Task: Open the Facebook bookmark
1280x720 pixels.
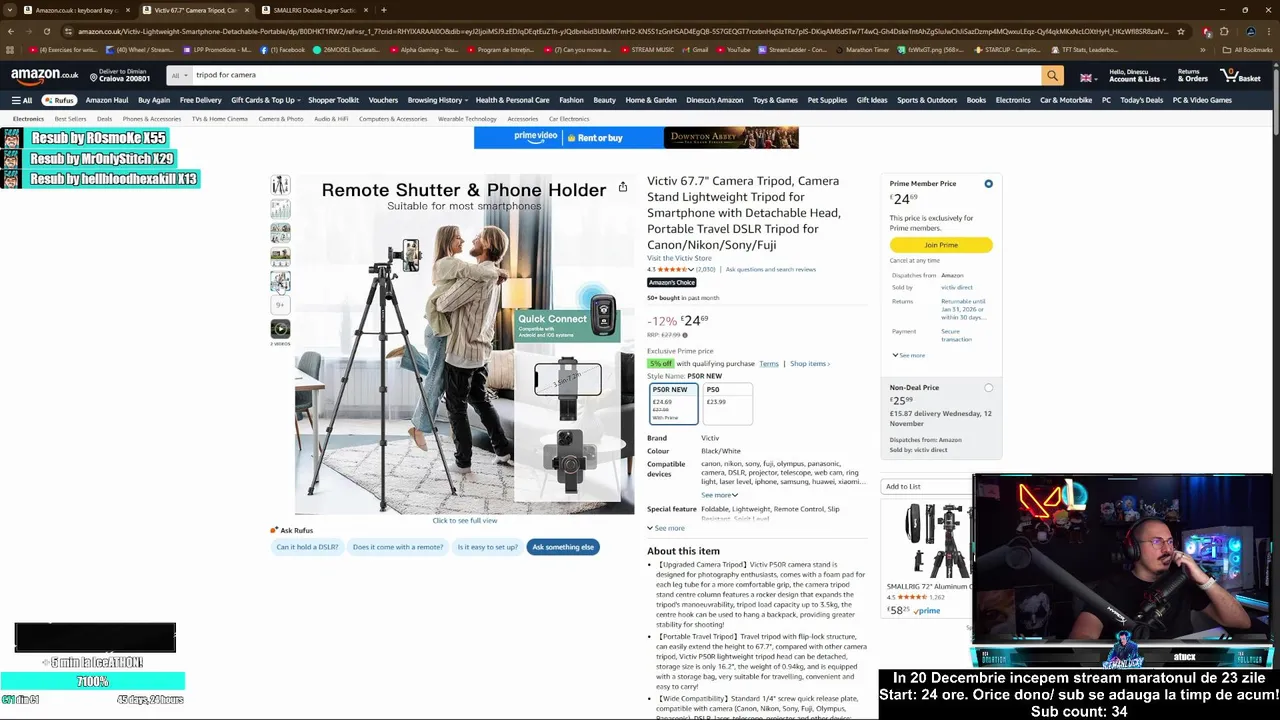Action: pyautogui.click(x=283, y=49)
